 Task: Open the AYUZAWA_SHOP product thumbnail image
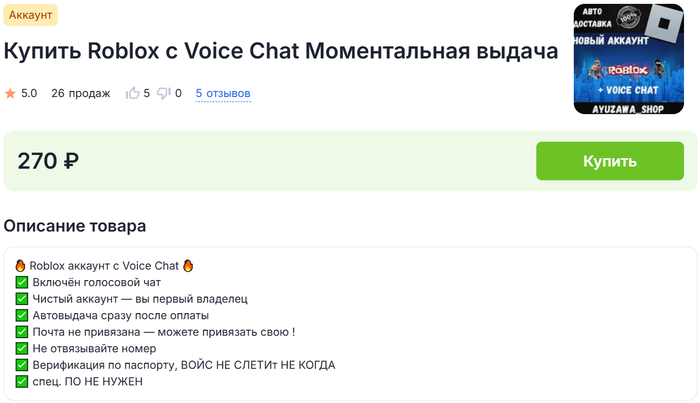[x=628, y=60]
